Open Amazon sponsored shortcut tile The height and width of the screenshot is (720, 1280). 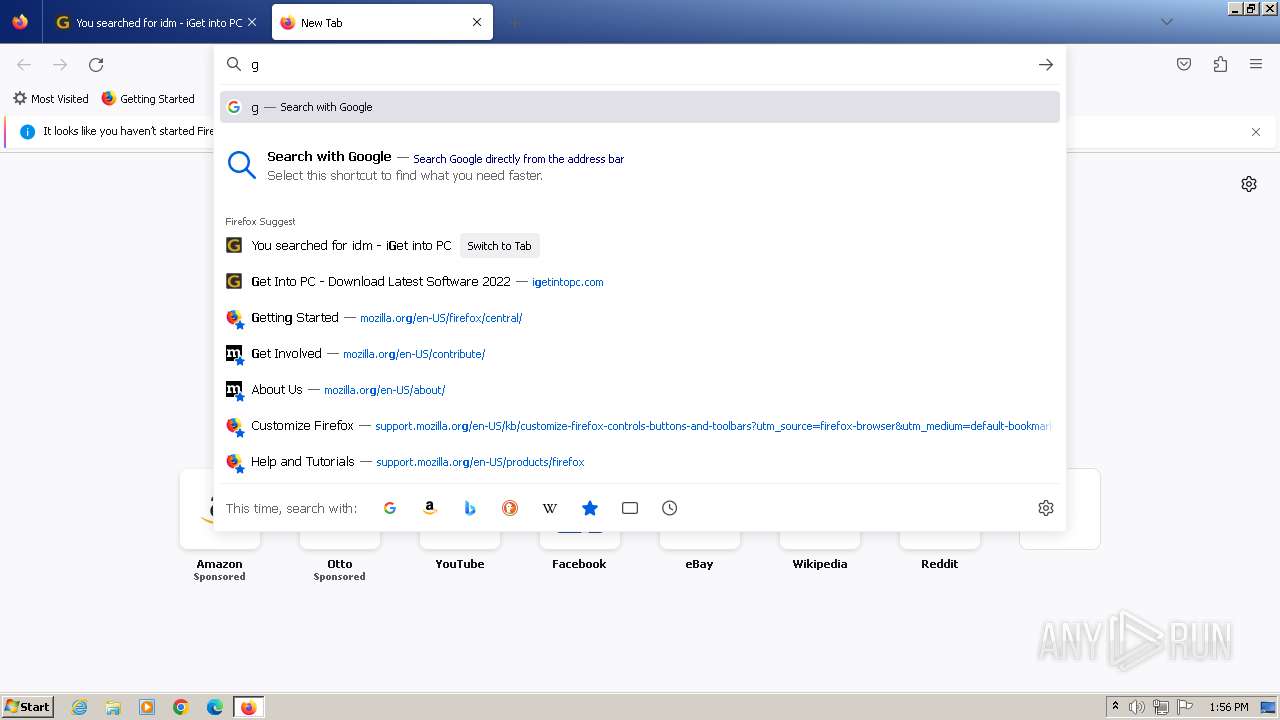click(220, 540)
